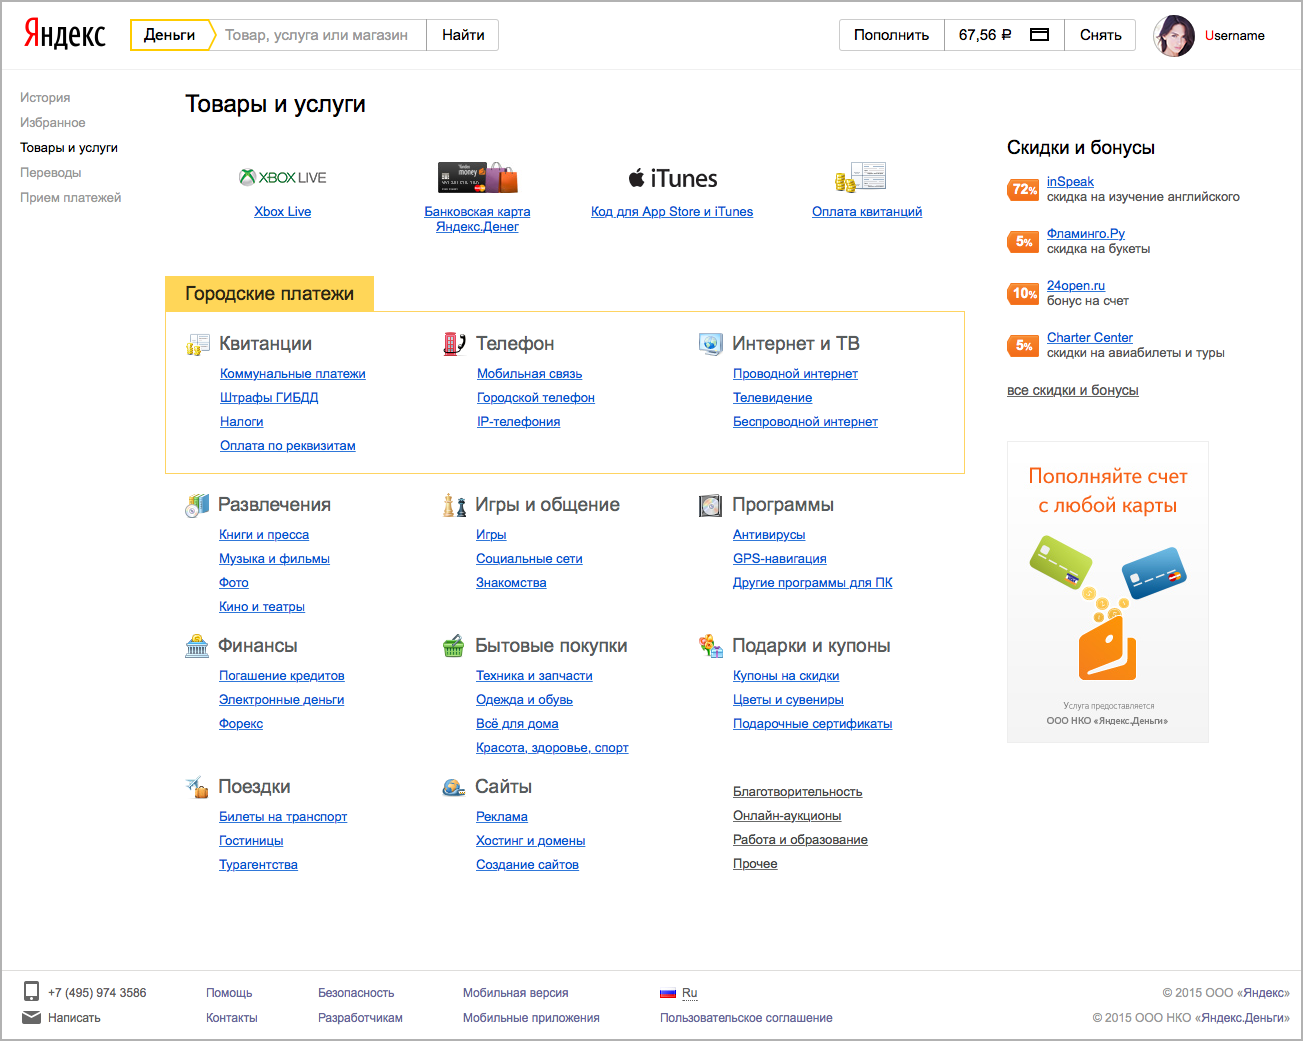Click the card top-up promo banner
The image size is (1303, 1041).
click(x=1107, y=592)
